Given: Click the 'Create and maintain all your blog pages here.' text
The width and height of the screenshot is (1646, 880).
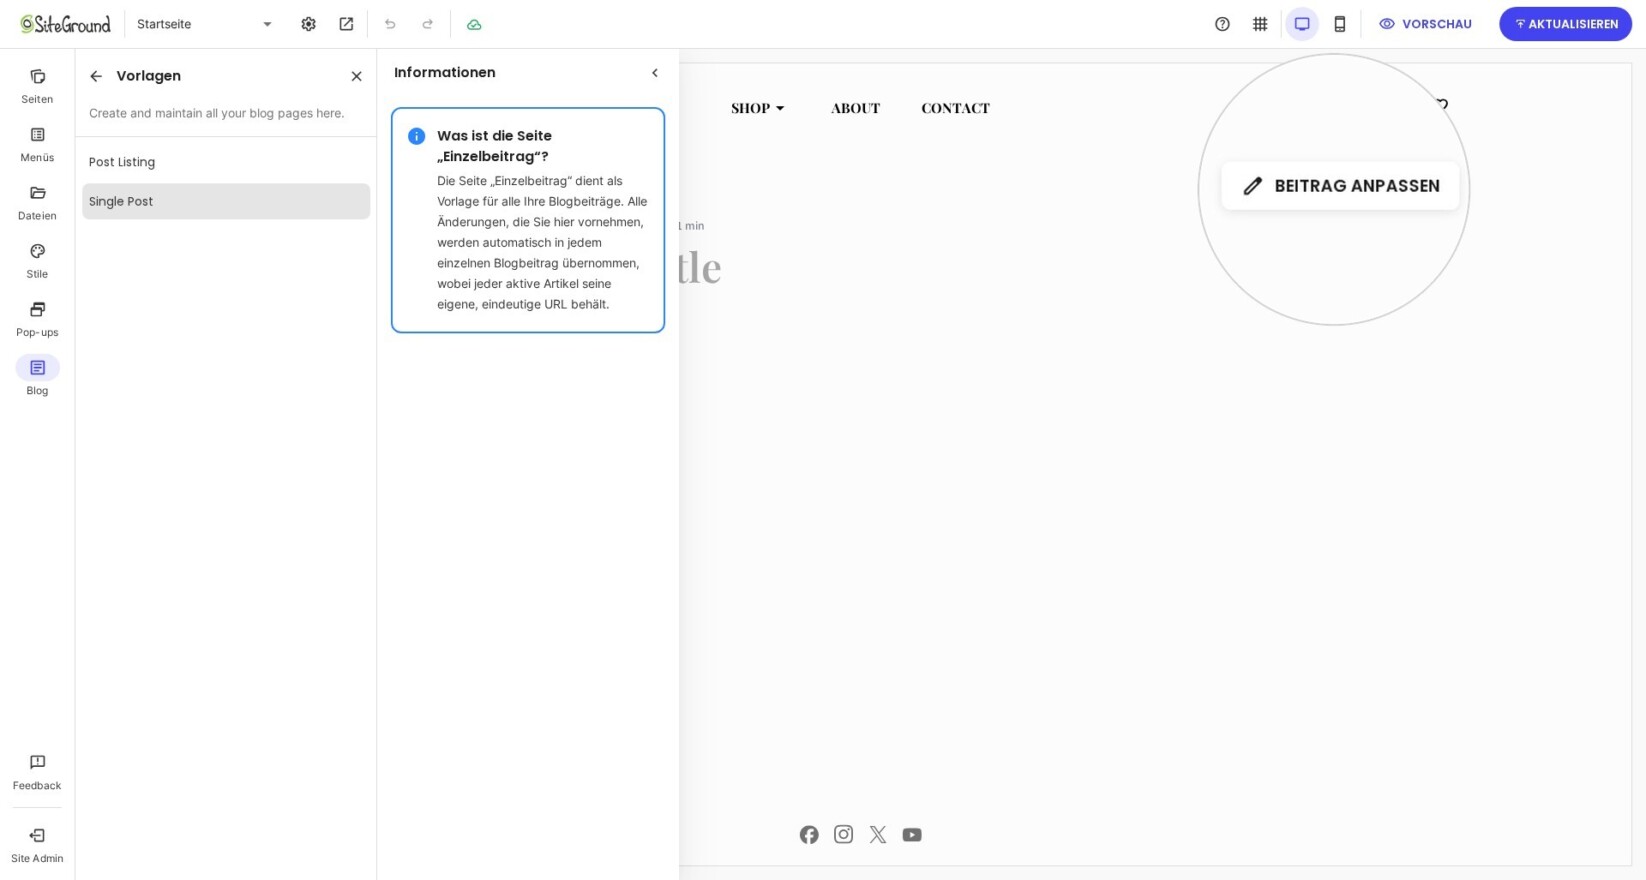Looking at the screenshot, I should pyautogui.click(x=216, y=113).
